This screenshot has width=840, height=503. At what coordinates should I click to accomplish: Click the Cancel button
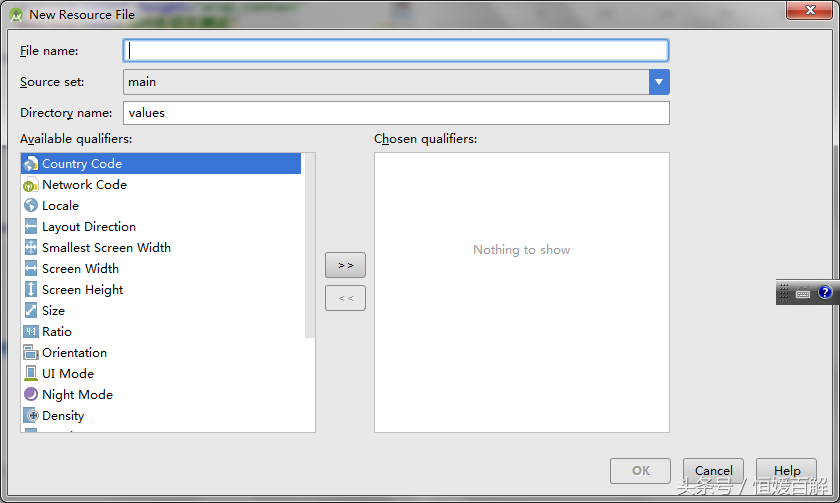pos(714,471)
